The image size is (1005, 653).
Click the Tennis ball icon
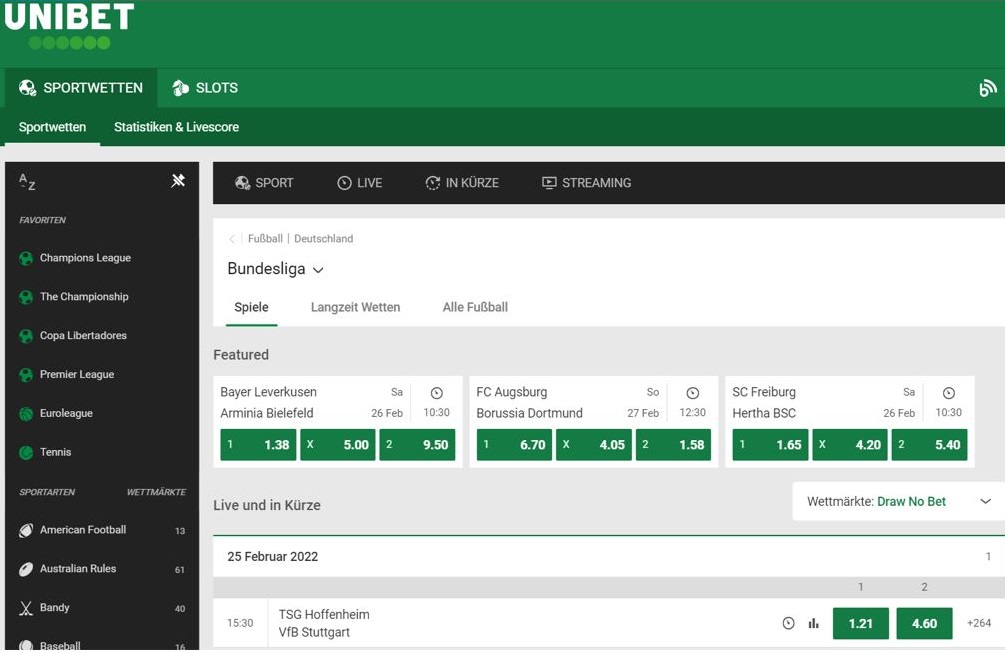point(26,452)
